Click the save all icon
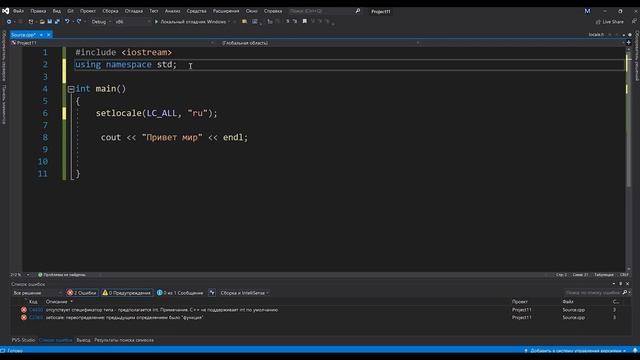 point(57,22)
